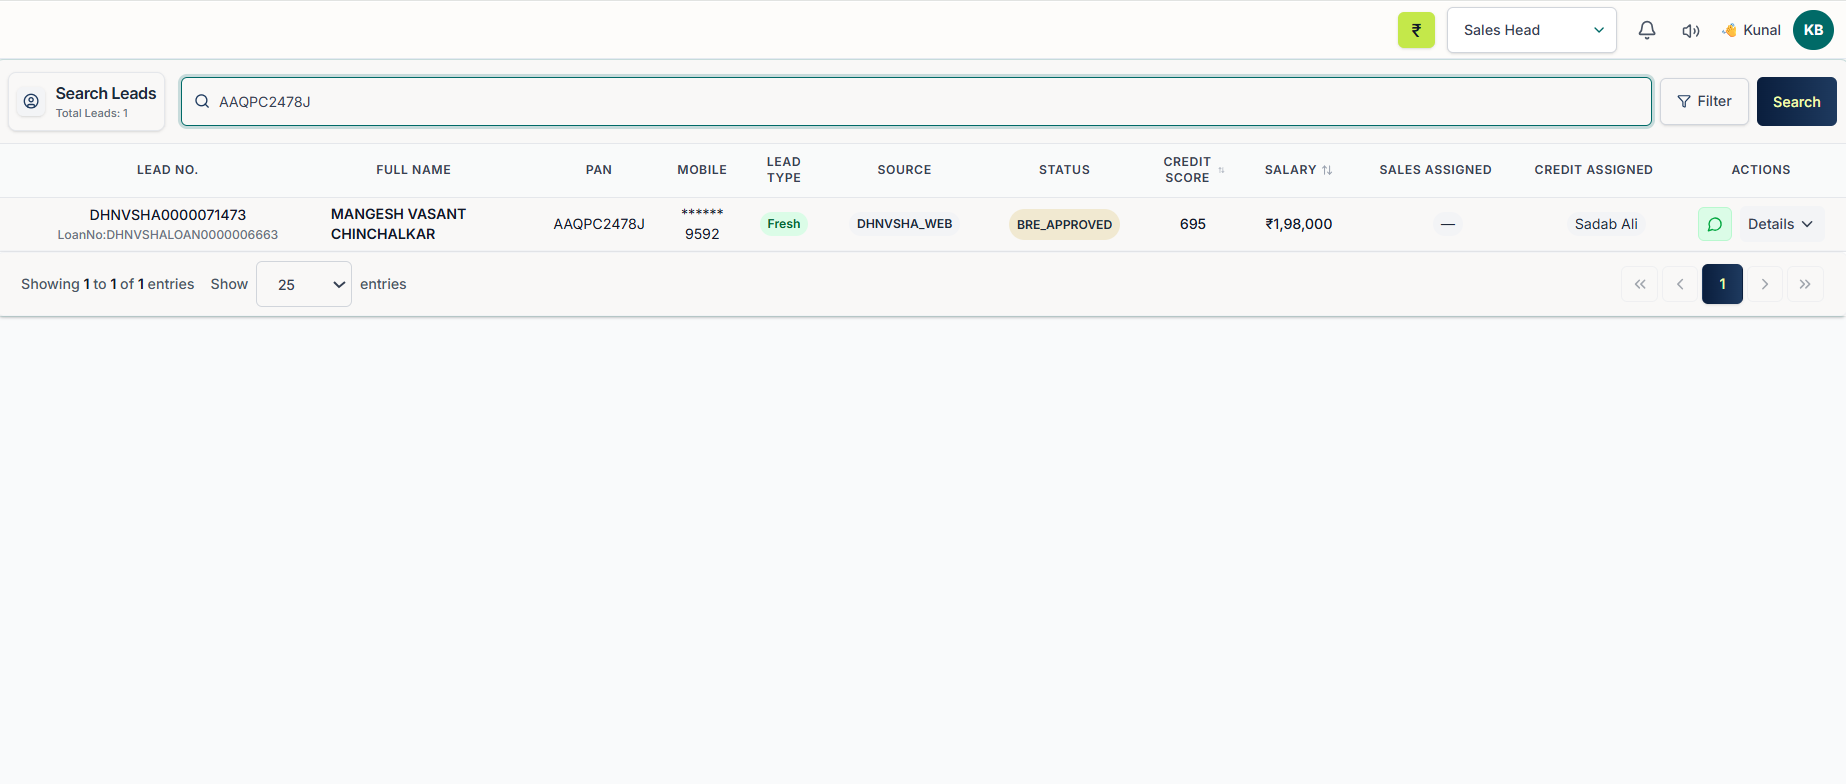This screenshot has height=784, width=1846.
Task: Click the Search Leads user icon
Action: click(31, 101)
